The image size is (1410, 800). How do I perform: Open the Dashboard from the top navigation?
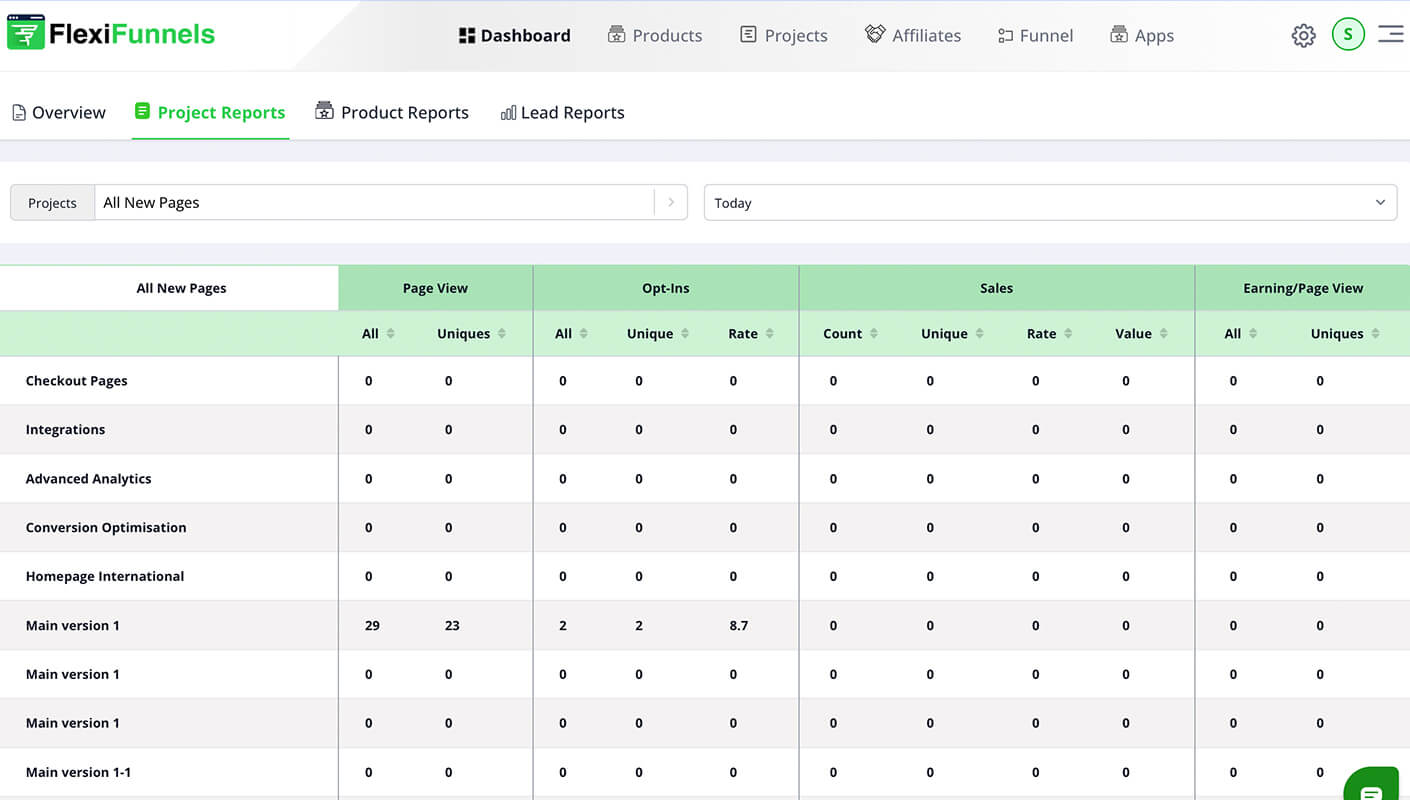point(514,35)
